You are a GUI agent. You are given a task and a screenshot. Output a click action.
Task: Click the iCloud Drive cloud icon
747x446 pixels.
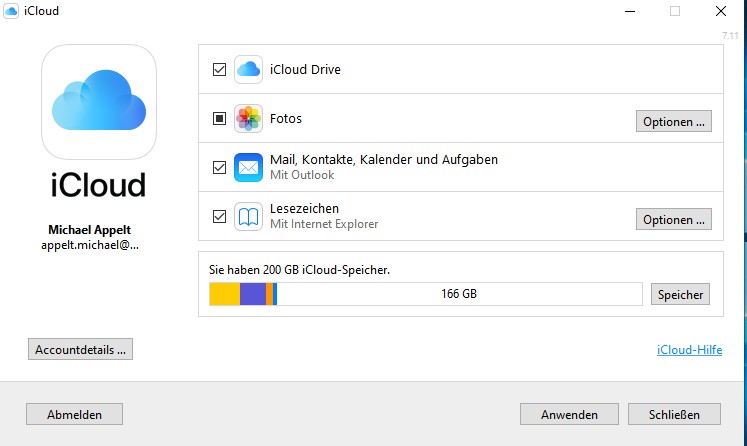[248, 70]
